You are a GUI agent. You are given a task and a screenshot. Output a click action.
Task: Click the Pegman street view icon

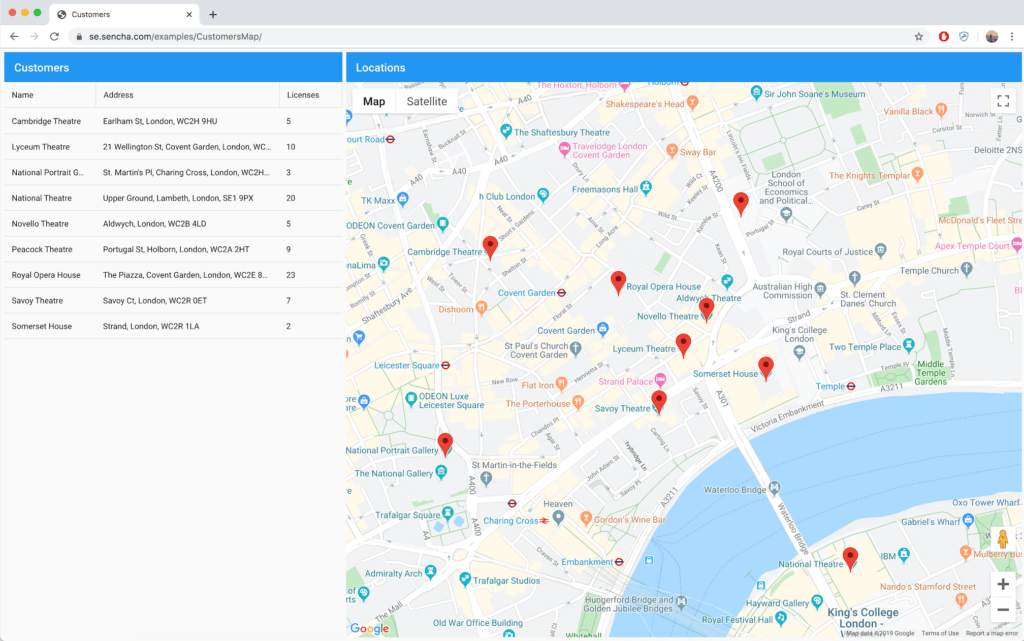point(1002,539)
